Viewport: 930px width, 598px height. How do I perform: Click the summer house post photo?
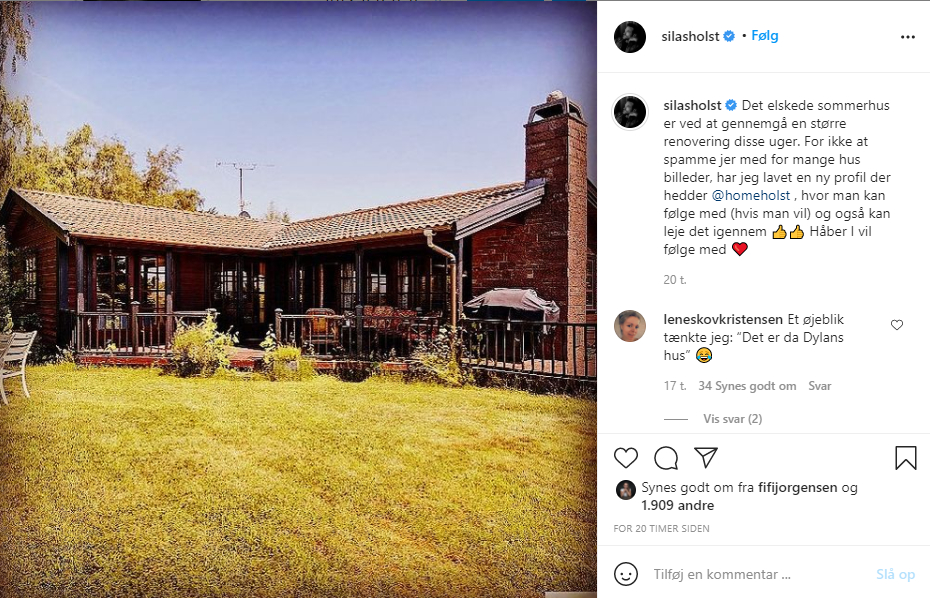[298, 299]
